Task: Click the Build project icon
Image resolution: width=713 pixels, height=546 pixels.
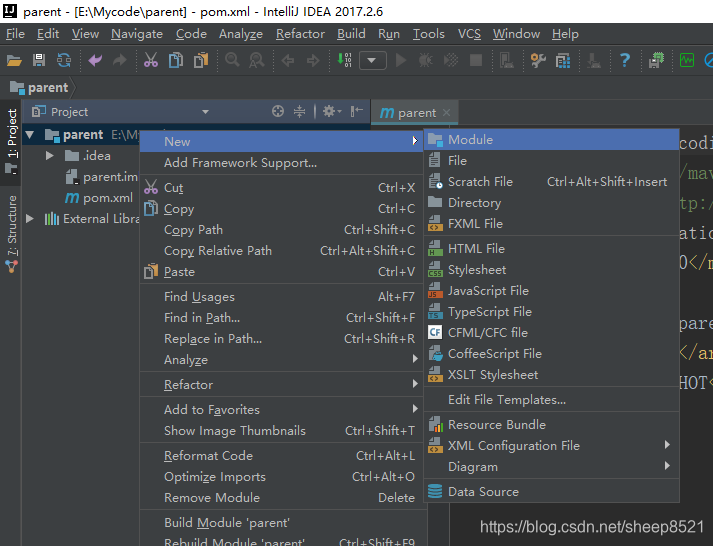Action: (x=344, y=60)
